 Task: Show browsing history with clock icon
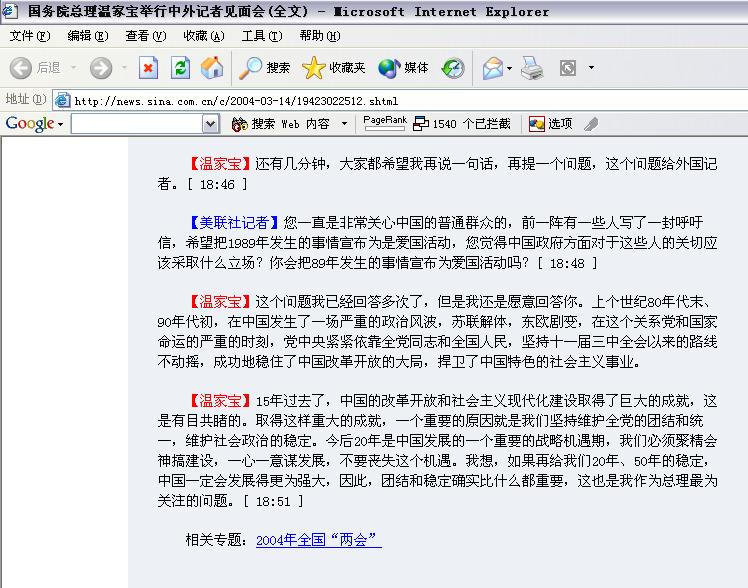[453, 68]
